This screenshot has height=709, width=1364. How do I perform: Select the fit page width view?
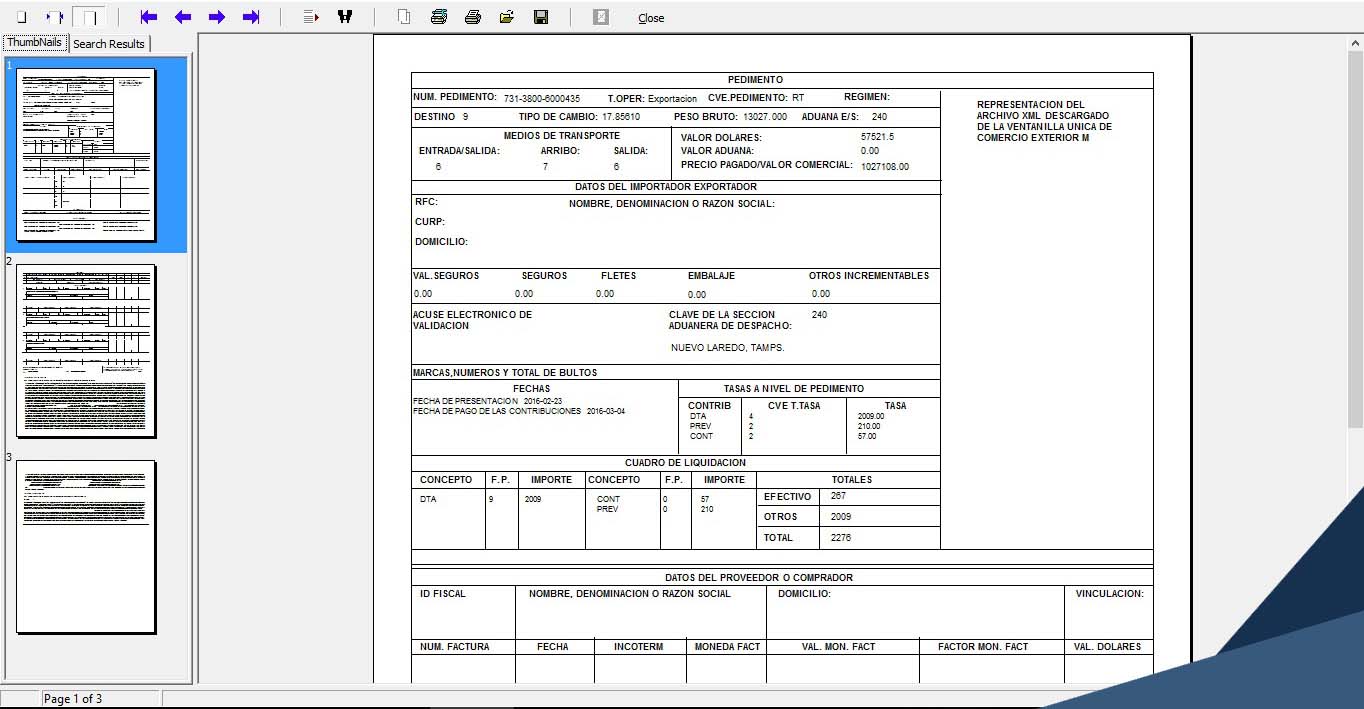click(55, 17)
